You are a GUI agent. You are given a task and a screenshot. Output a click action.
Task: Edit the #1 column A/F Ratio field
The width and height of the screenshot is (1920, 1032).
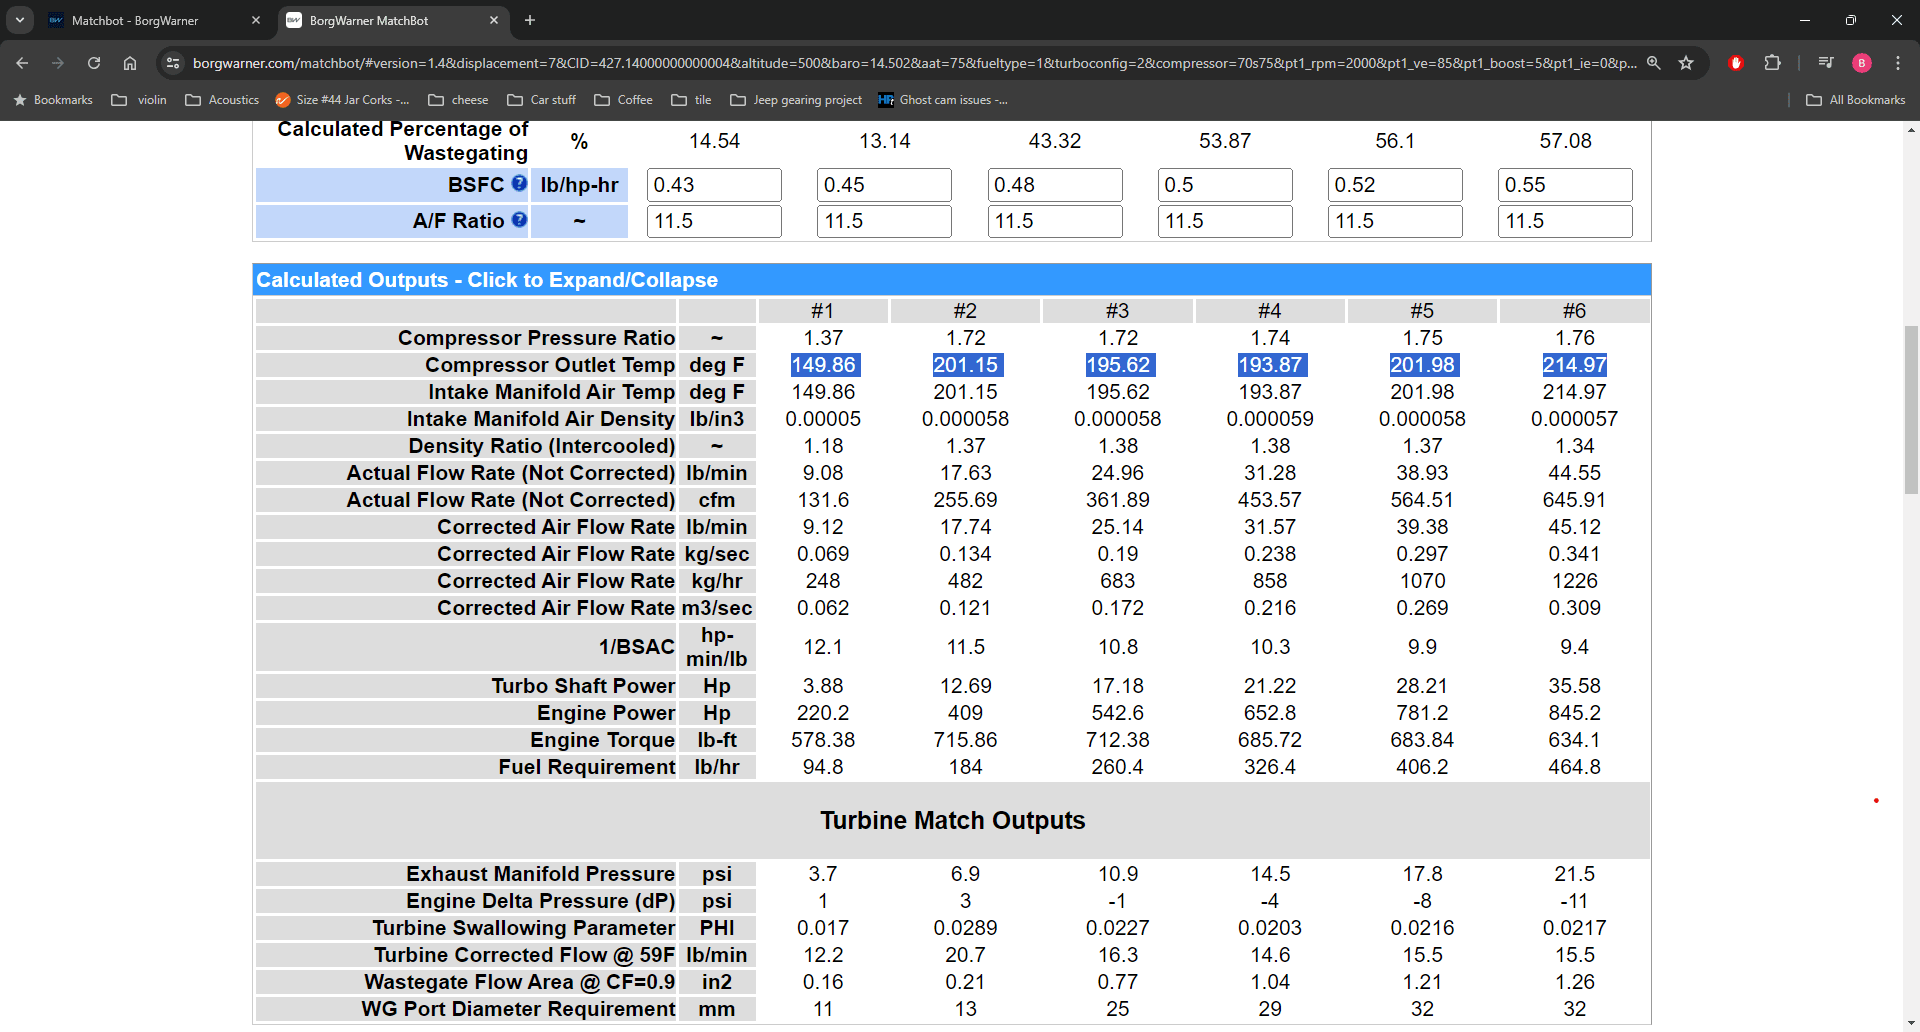(714, 221)
